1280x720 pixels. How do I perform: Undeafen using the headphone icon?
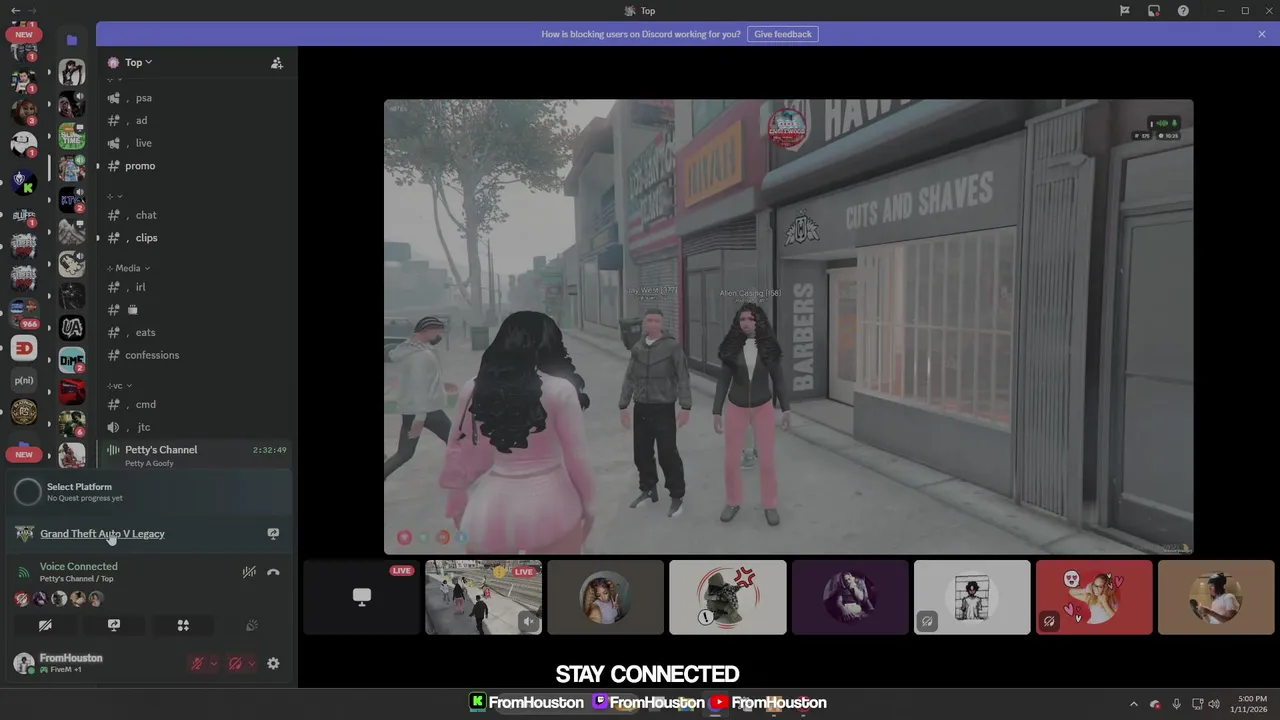235,663
